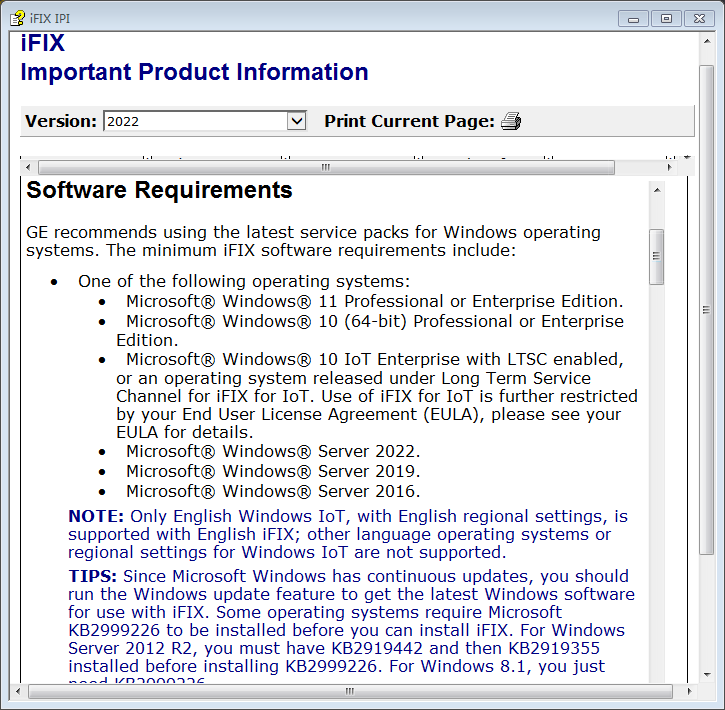This screenshot has height=710, width=725.
Task: Minimize the iFIX IPI window
Action: [633, 18]
